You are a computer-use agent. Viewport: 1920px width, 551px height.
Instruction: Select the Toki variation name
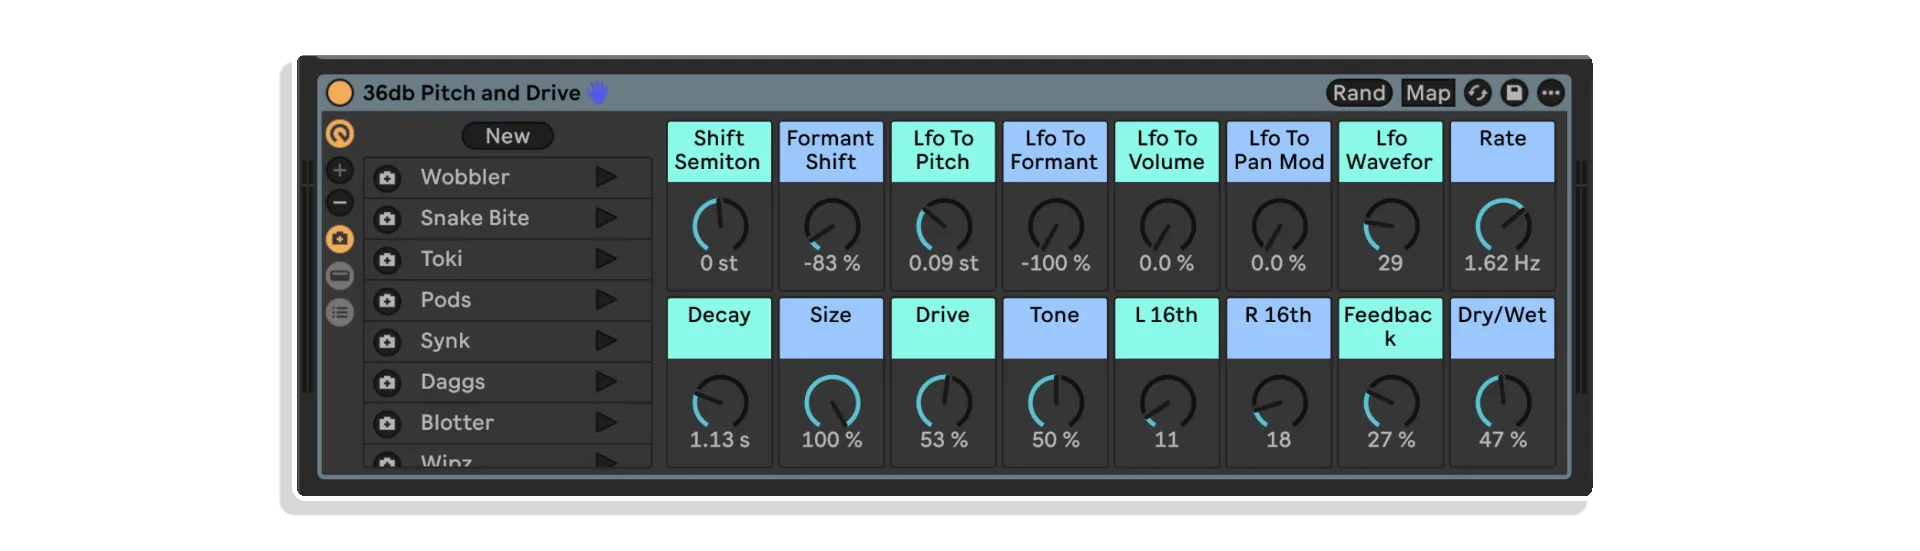[441, 259]
